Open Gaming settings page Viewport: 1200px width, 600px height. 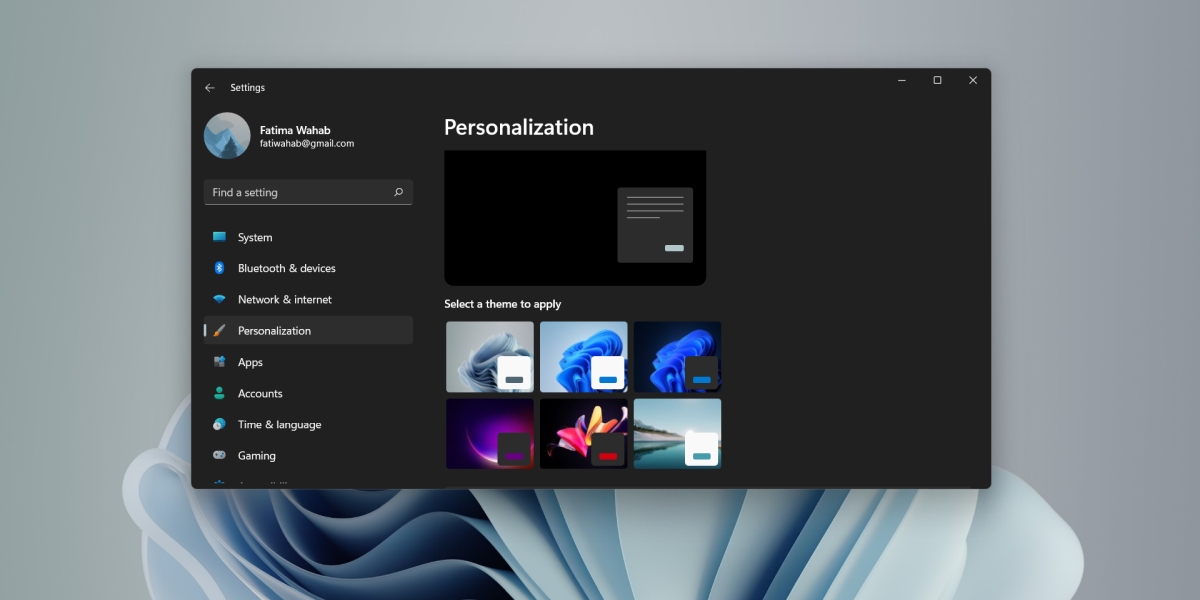point(308,455)
